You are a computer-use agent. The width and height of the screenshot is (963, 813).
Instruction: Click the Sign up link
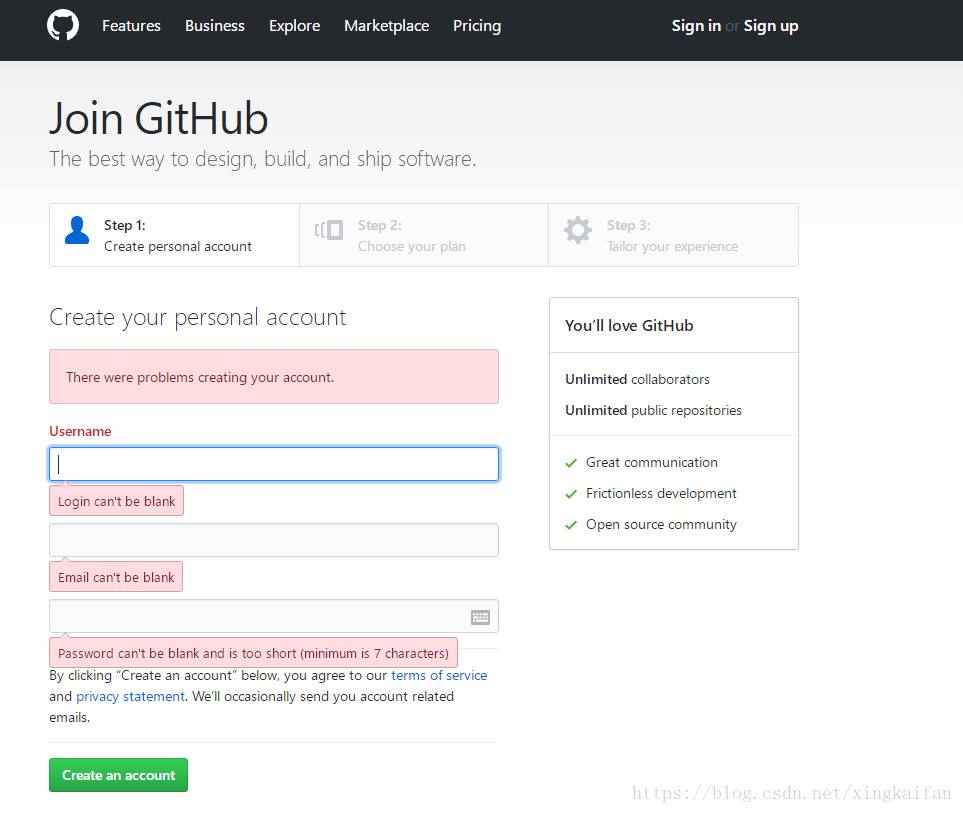(x=770, y=25)
